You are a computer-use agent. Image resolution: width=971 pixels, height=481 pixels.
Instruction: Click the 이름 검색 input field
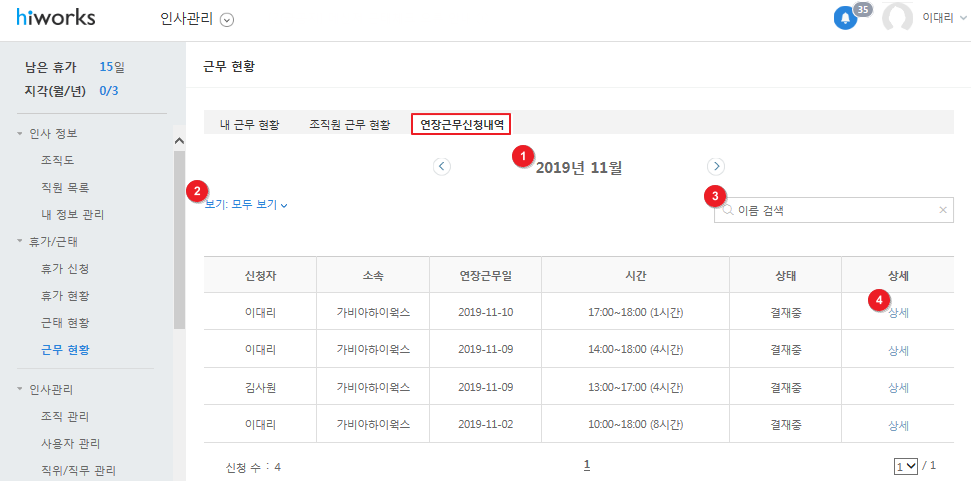click(x=834, y=210)
